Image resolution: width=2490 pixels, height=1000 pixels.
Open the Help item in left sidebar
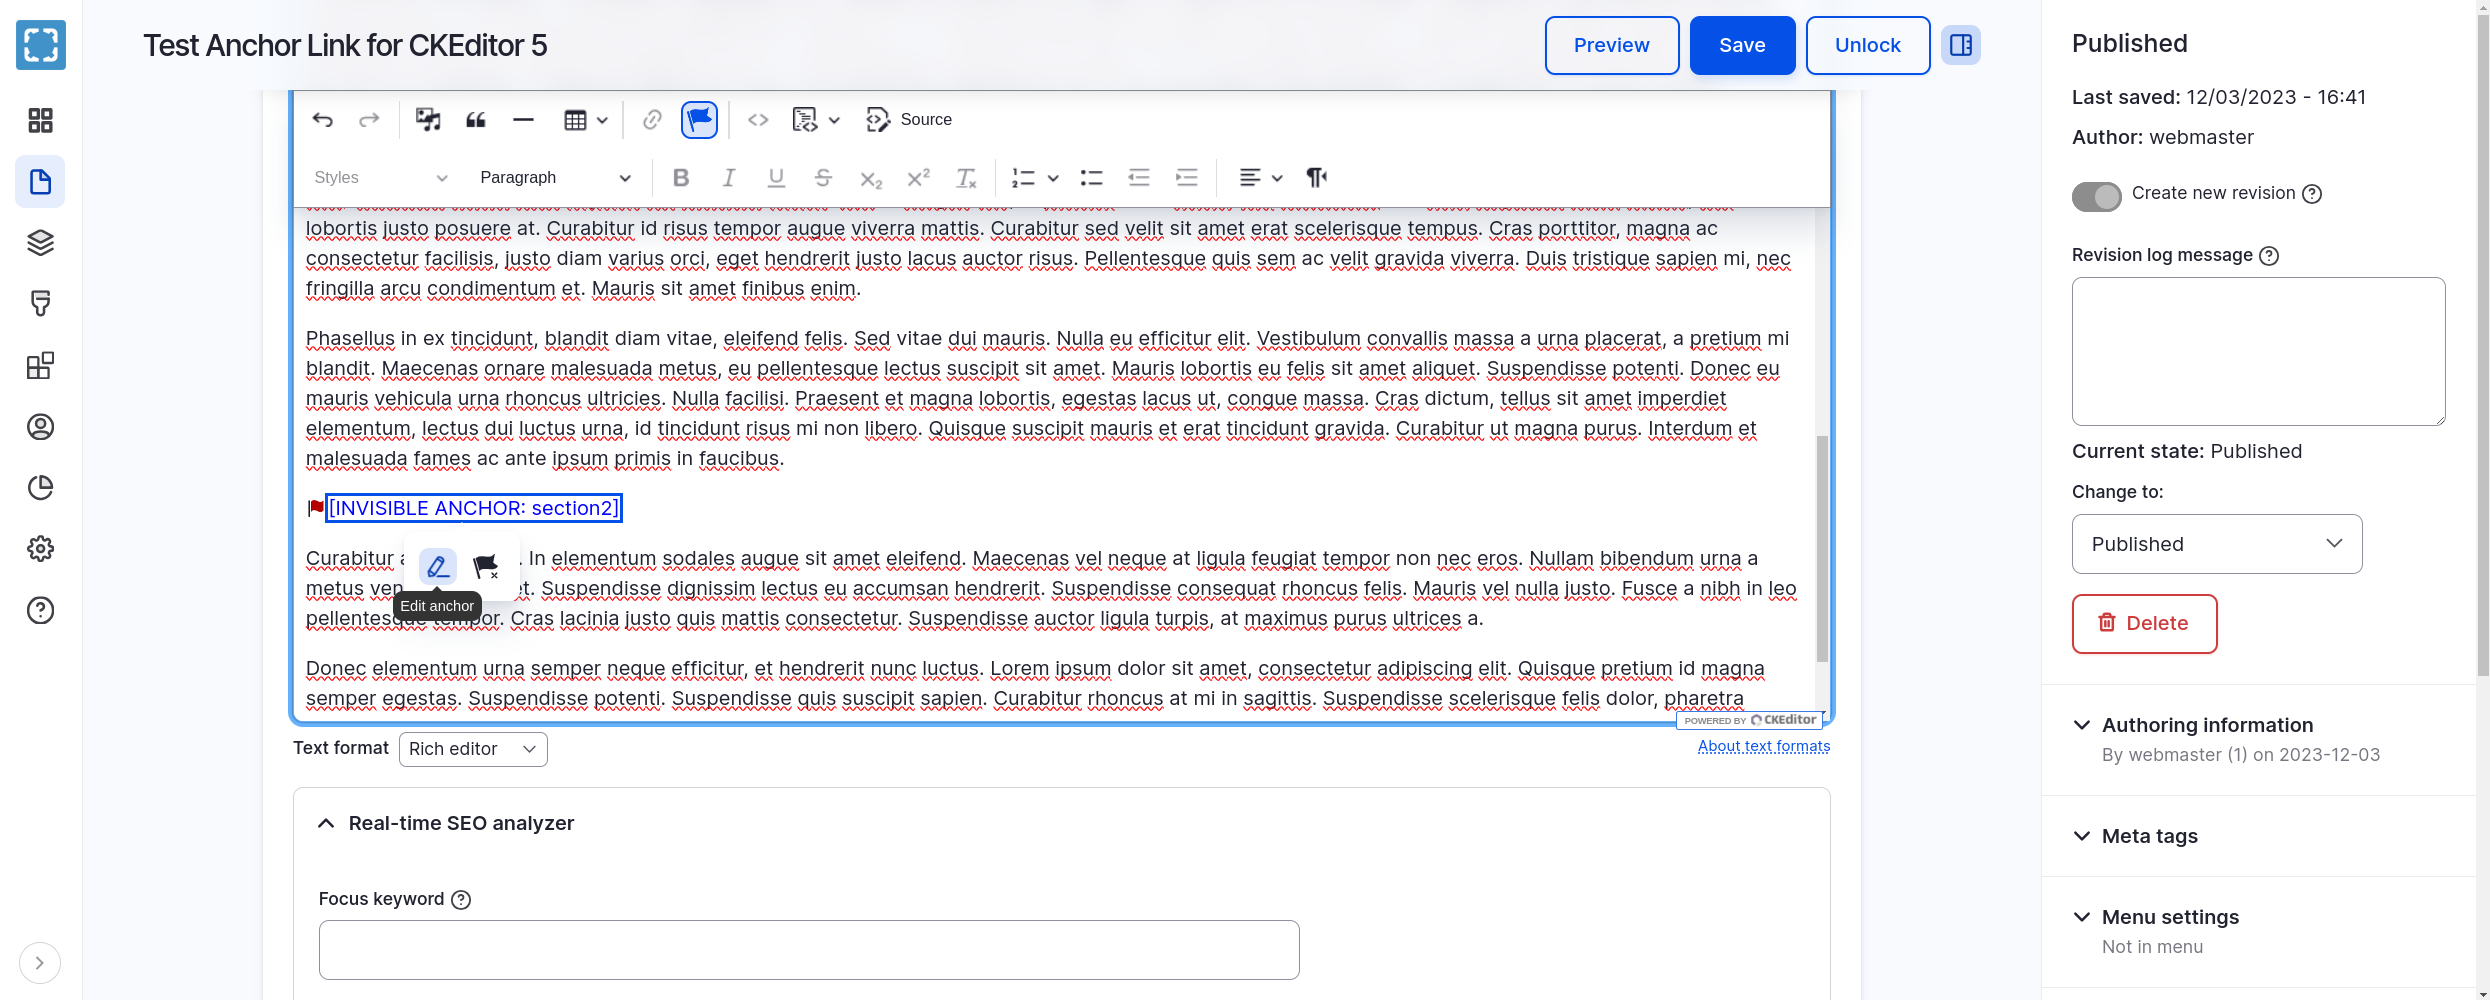(x=40, y=610)
